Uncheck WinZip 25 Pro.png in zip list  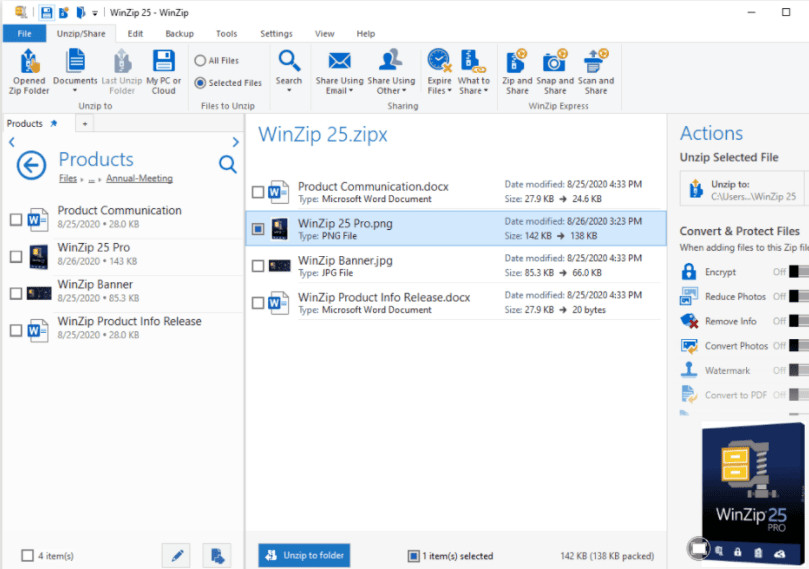tap(258, 229)
